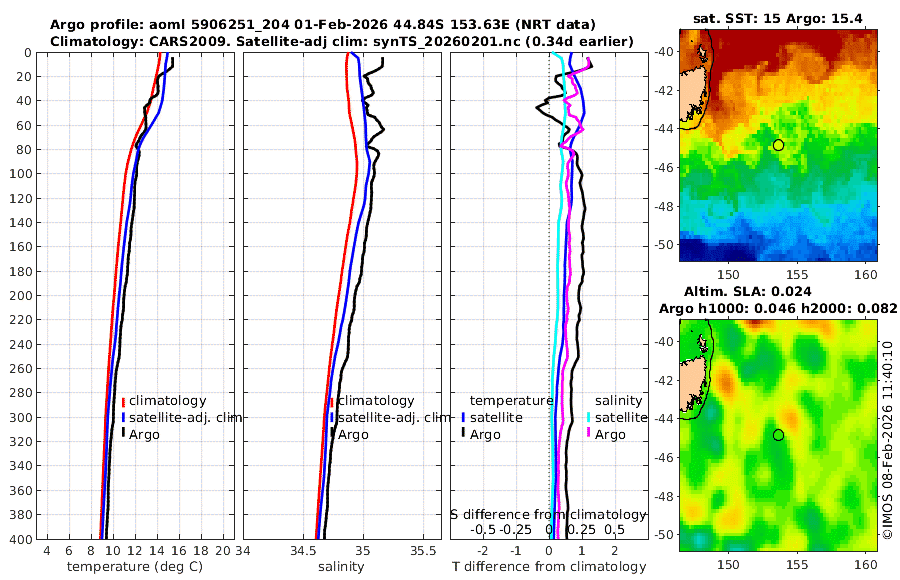Click the salinity axis tick label 35.5

(424, 551)
